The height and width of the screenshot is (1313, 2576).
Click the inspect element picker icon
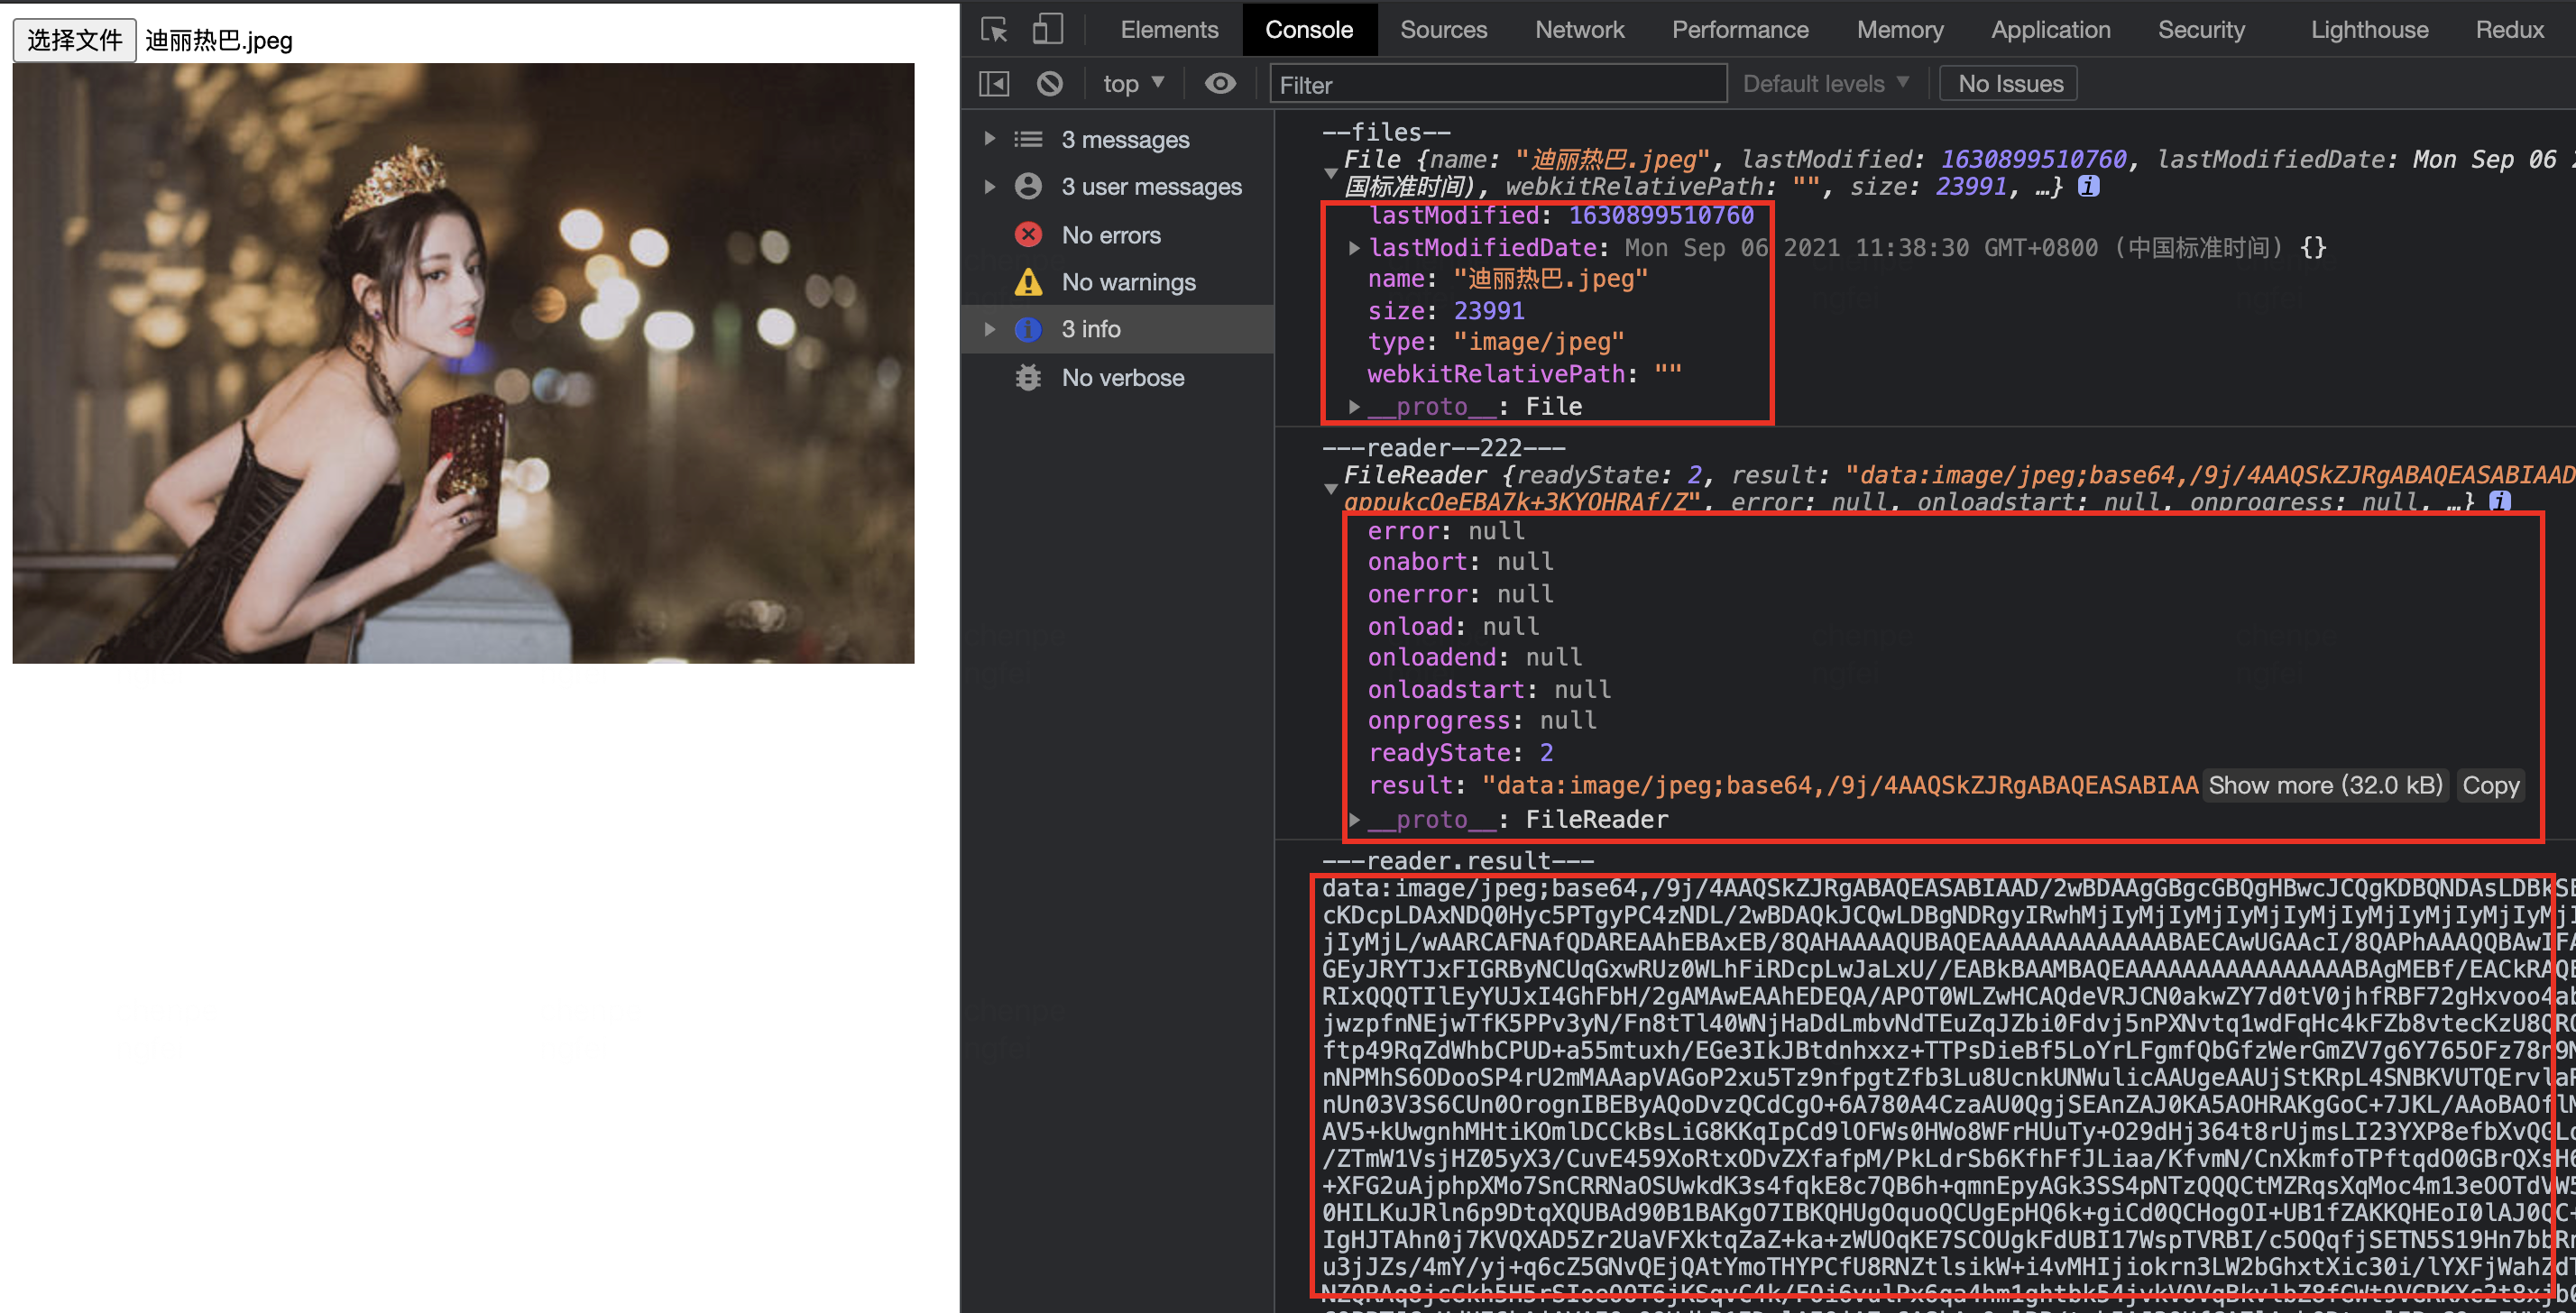point(994,29)
